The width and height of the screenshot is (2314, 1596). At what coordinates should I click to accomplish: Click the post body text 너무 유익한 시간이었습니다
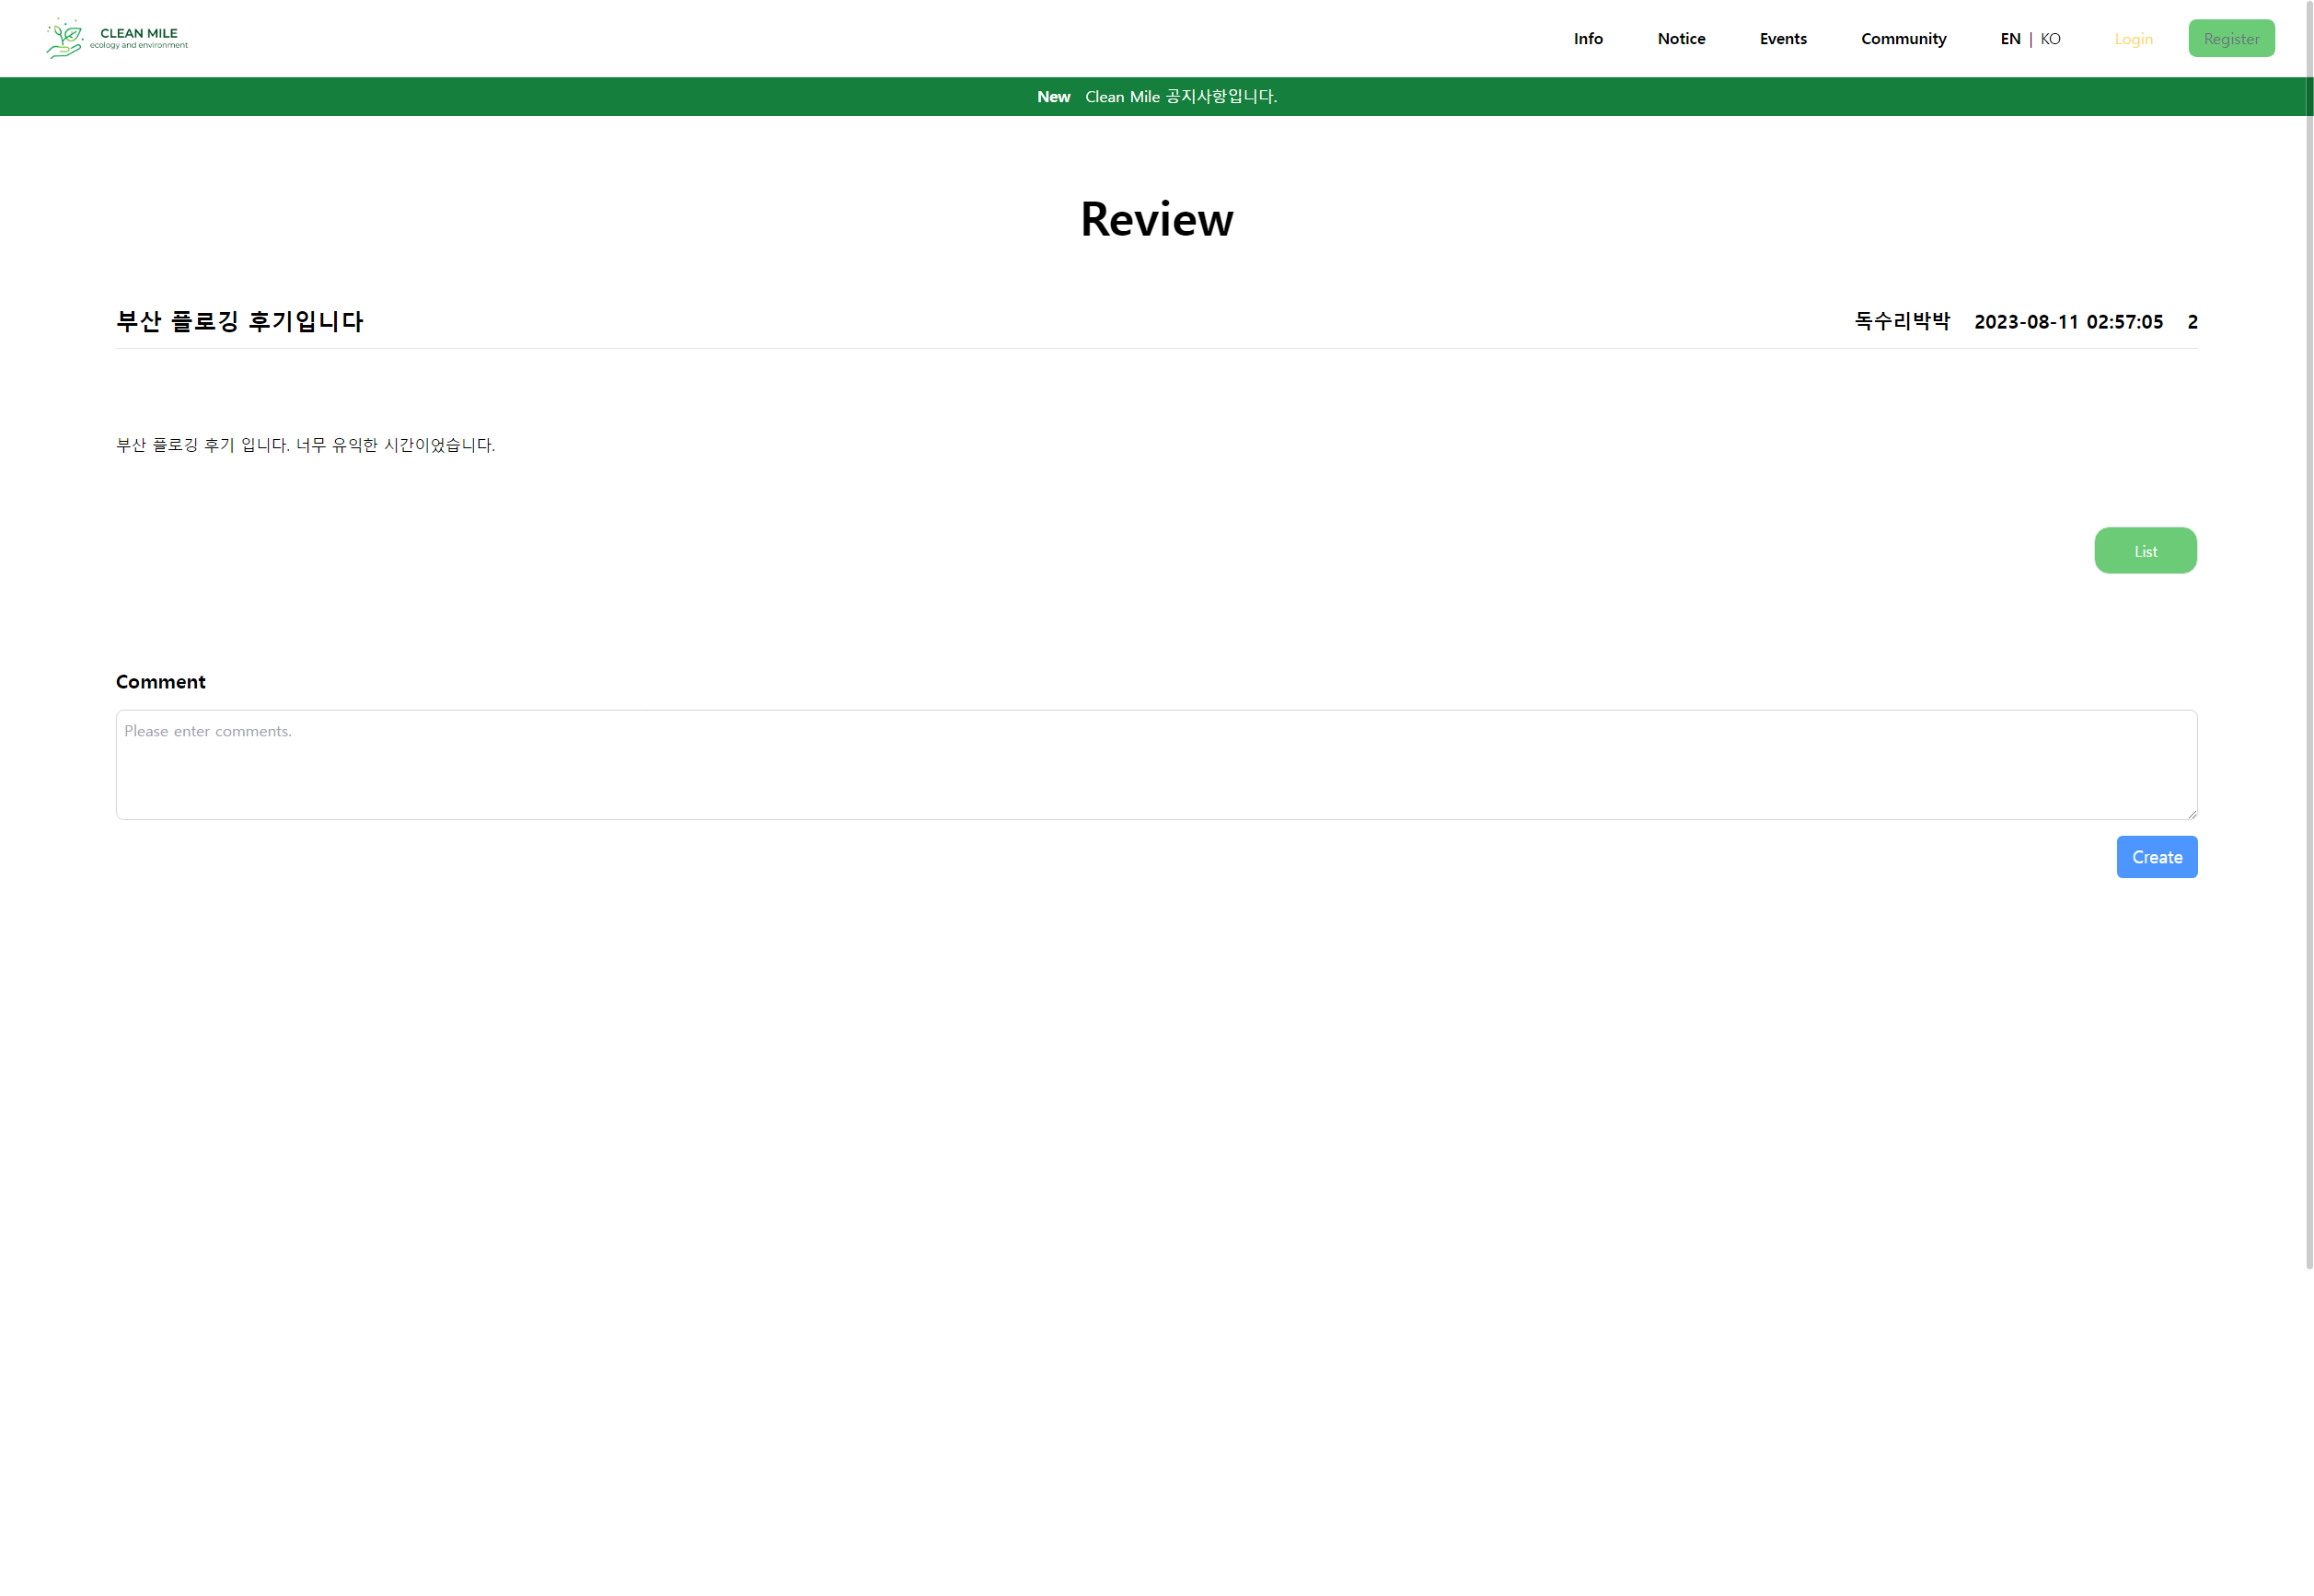[395, 445]
